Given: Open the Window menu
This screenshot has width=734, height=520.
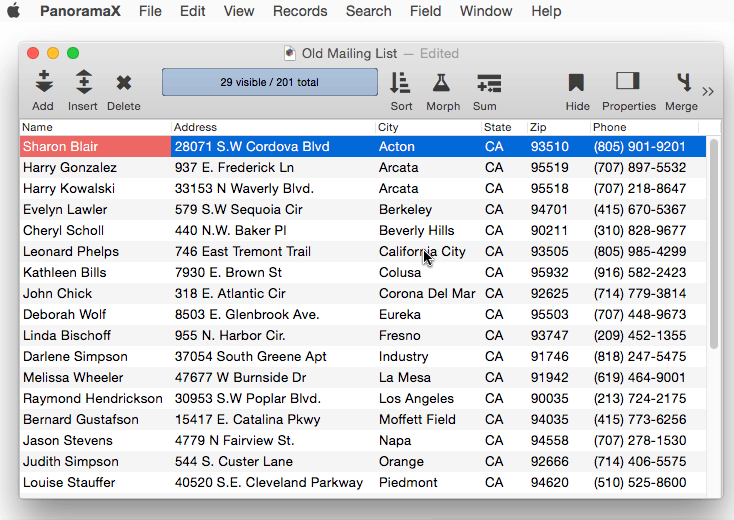Looking at the screenshot, I should (486, 11).
